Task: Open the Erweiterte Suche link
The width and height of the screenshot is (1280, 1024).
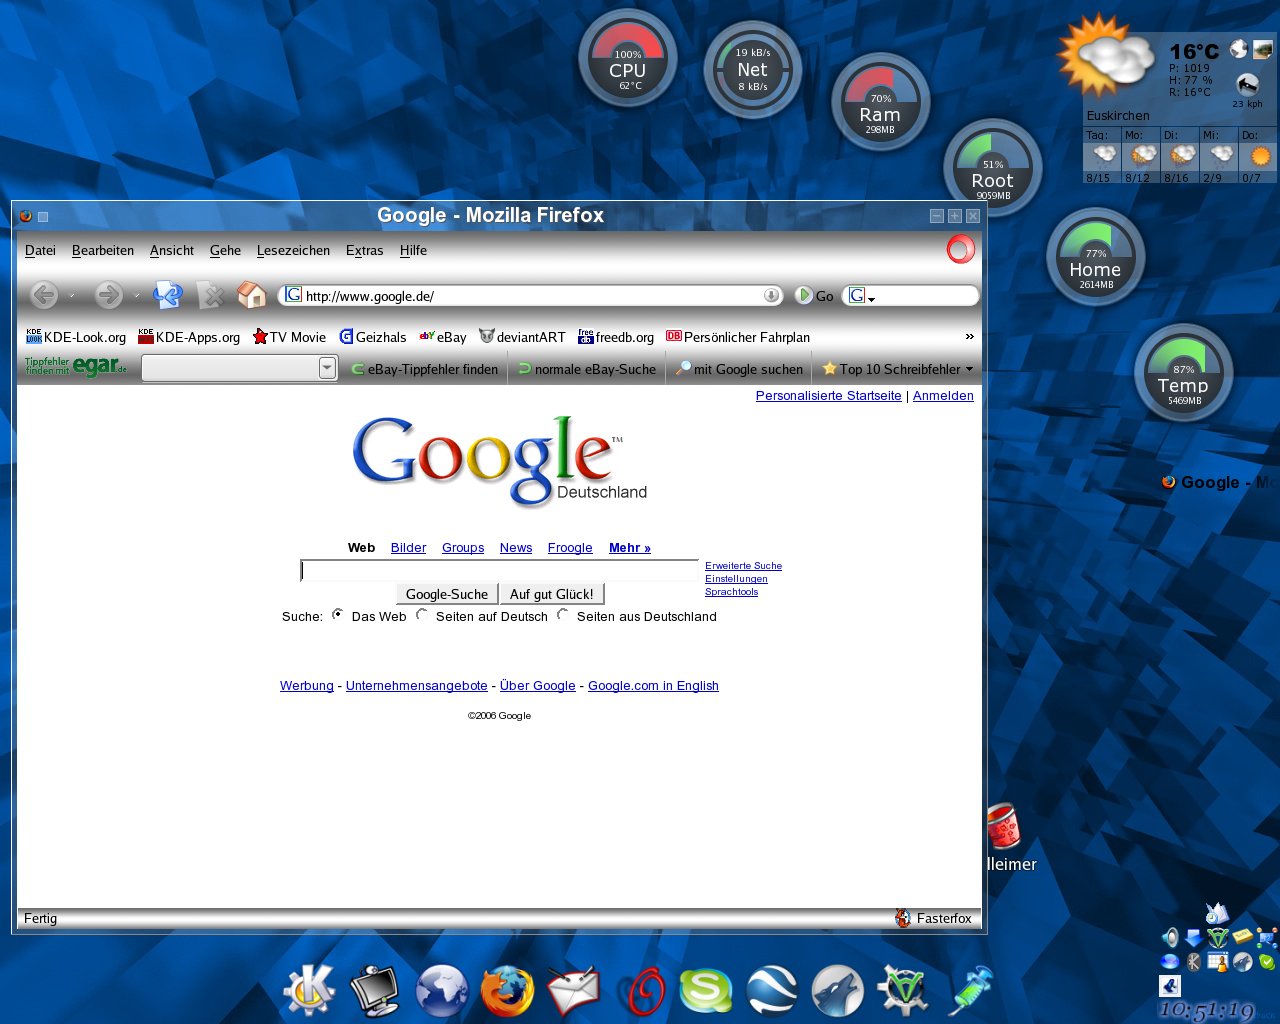Action: [743, 565]
